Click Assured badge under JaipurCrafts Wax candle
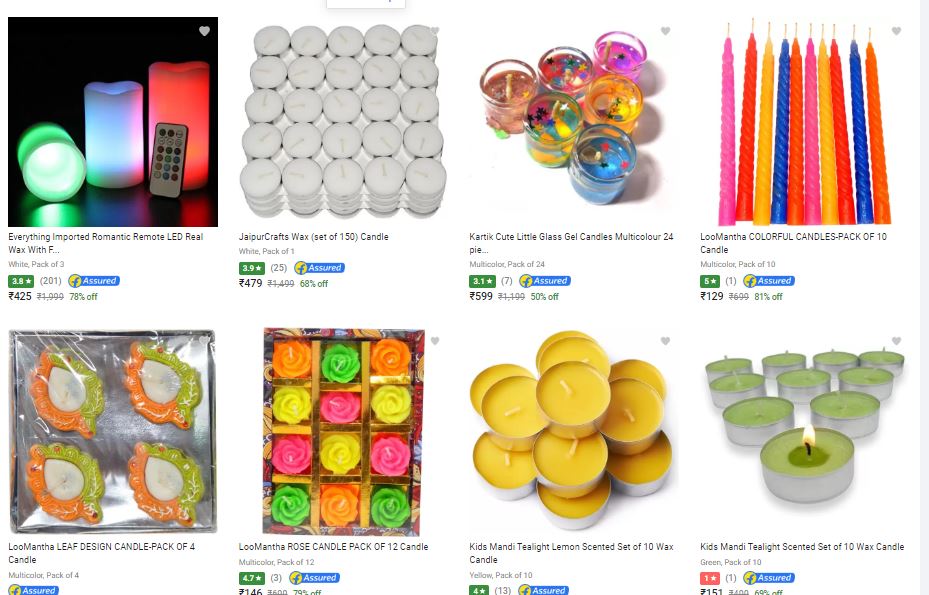This screenshot has width=929, height=595. (319, 268)
